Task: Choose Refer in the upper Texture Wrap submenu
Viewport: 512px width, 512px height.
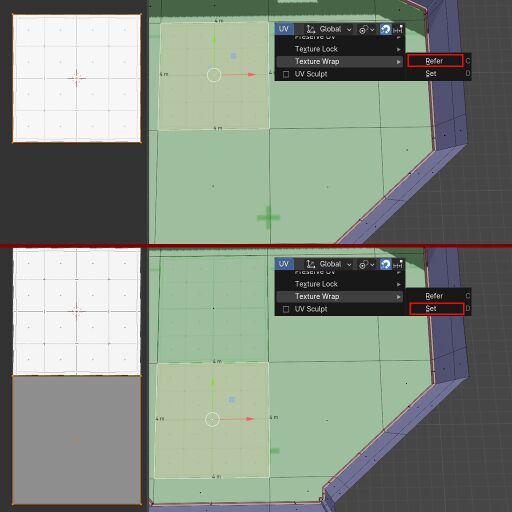Action: coord(435,61)
